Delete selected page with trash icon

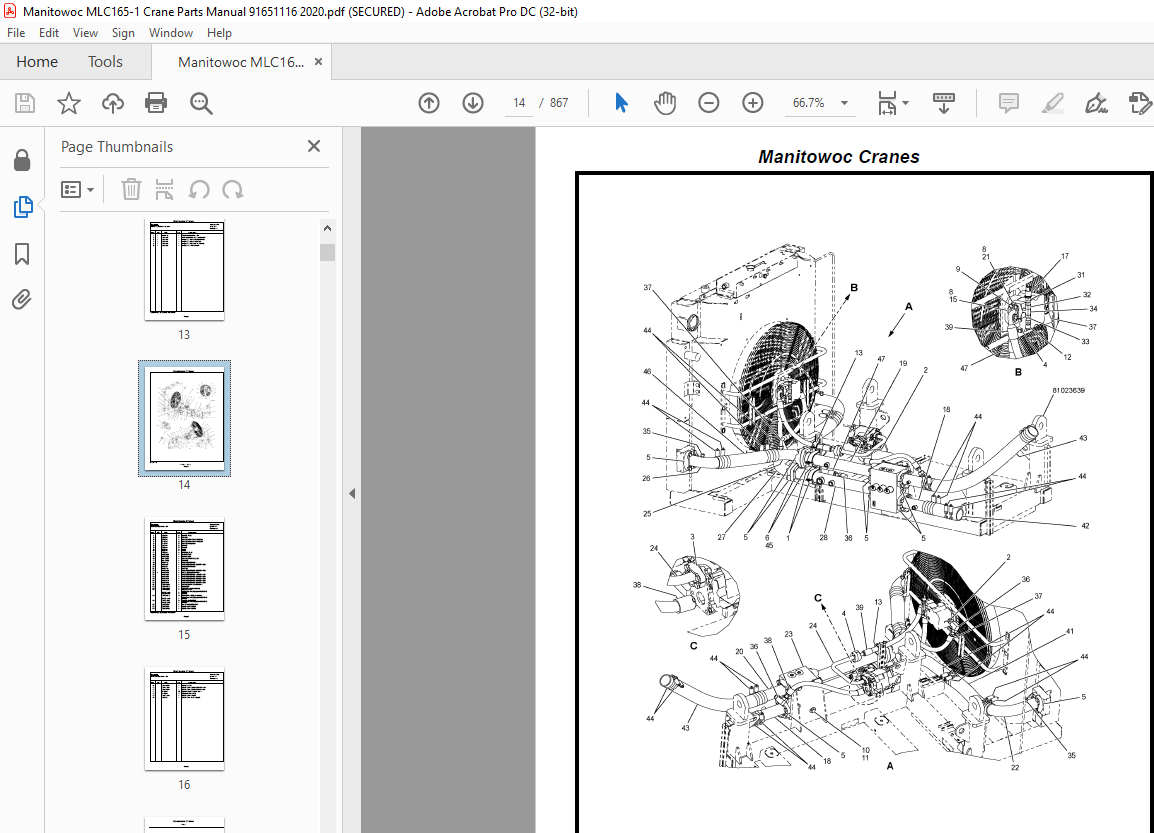(x=131, y=189)
